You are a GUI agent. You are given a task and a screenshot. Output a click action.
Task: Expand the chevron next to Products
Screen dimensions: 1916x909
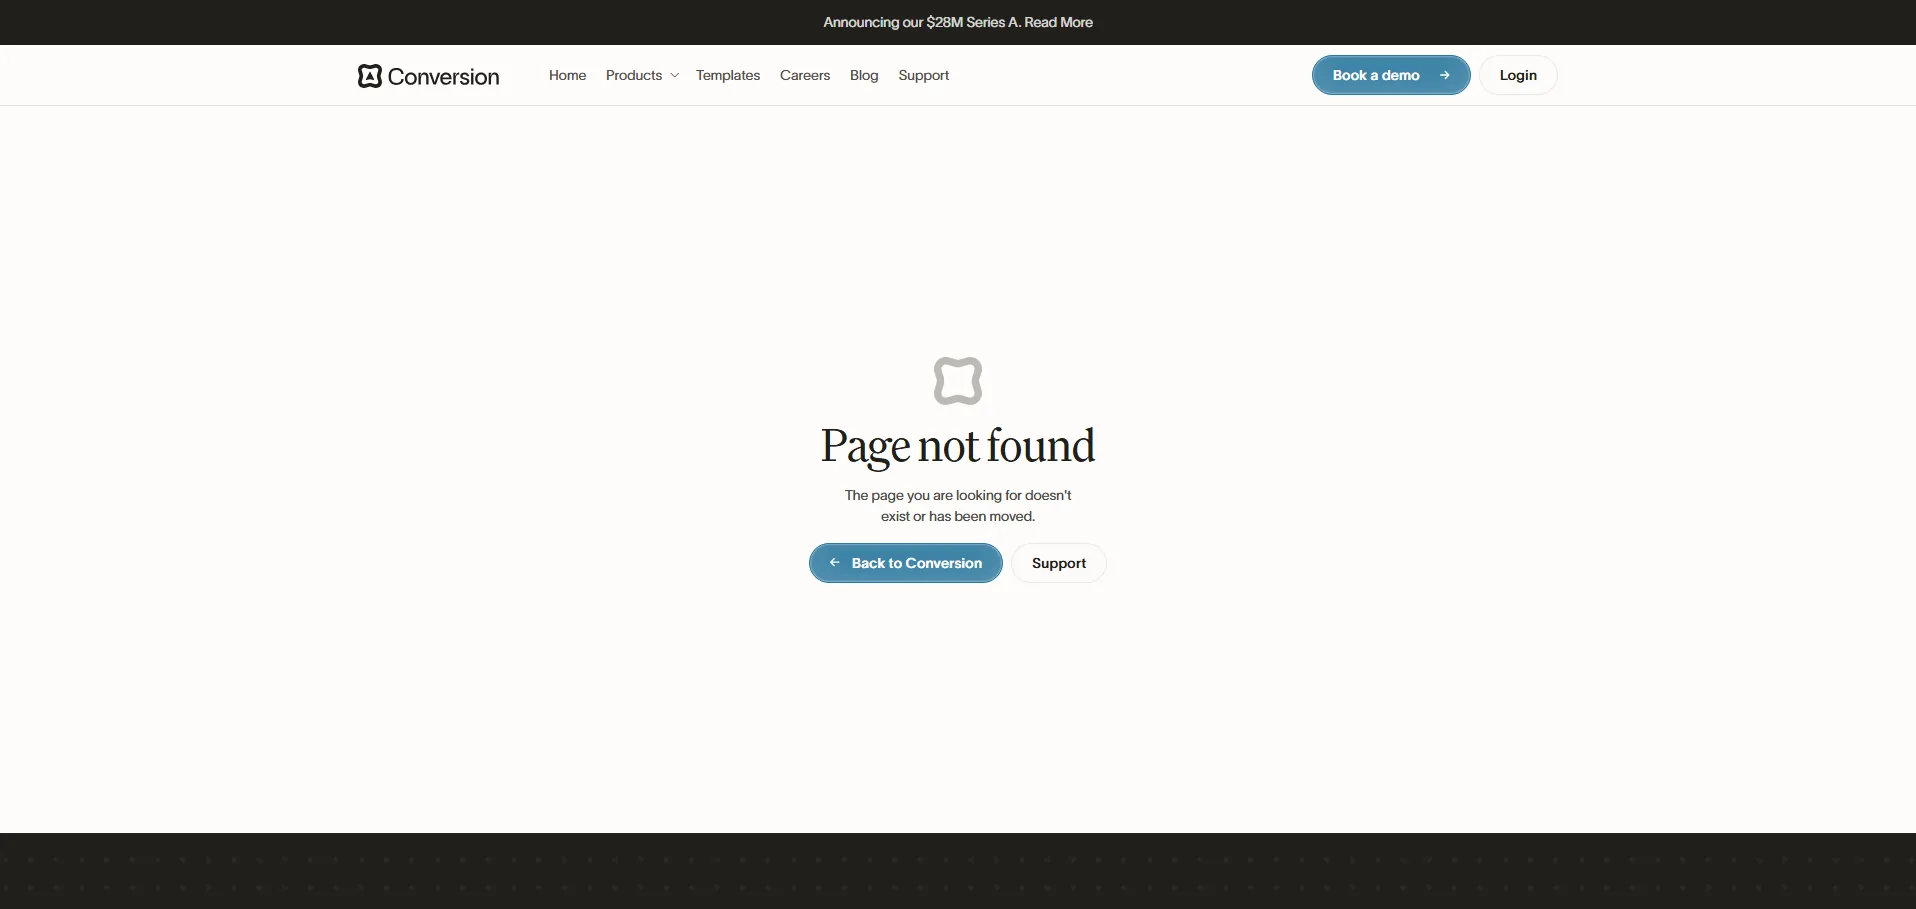coord(675,76)
